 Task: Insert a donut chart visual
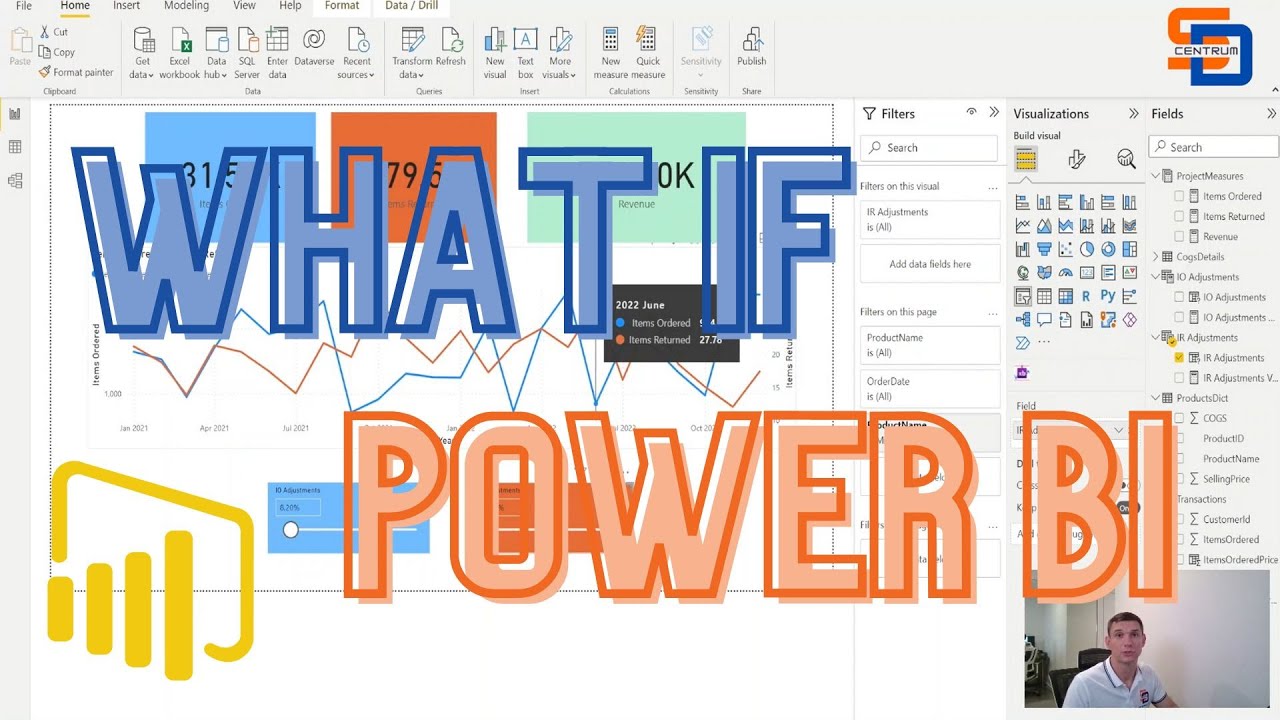1108,249
